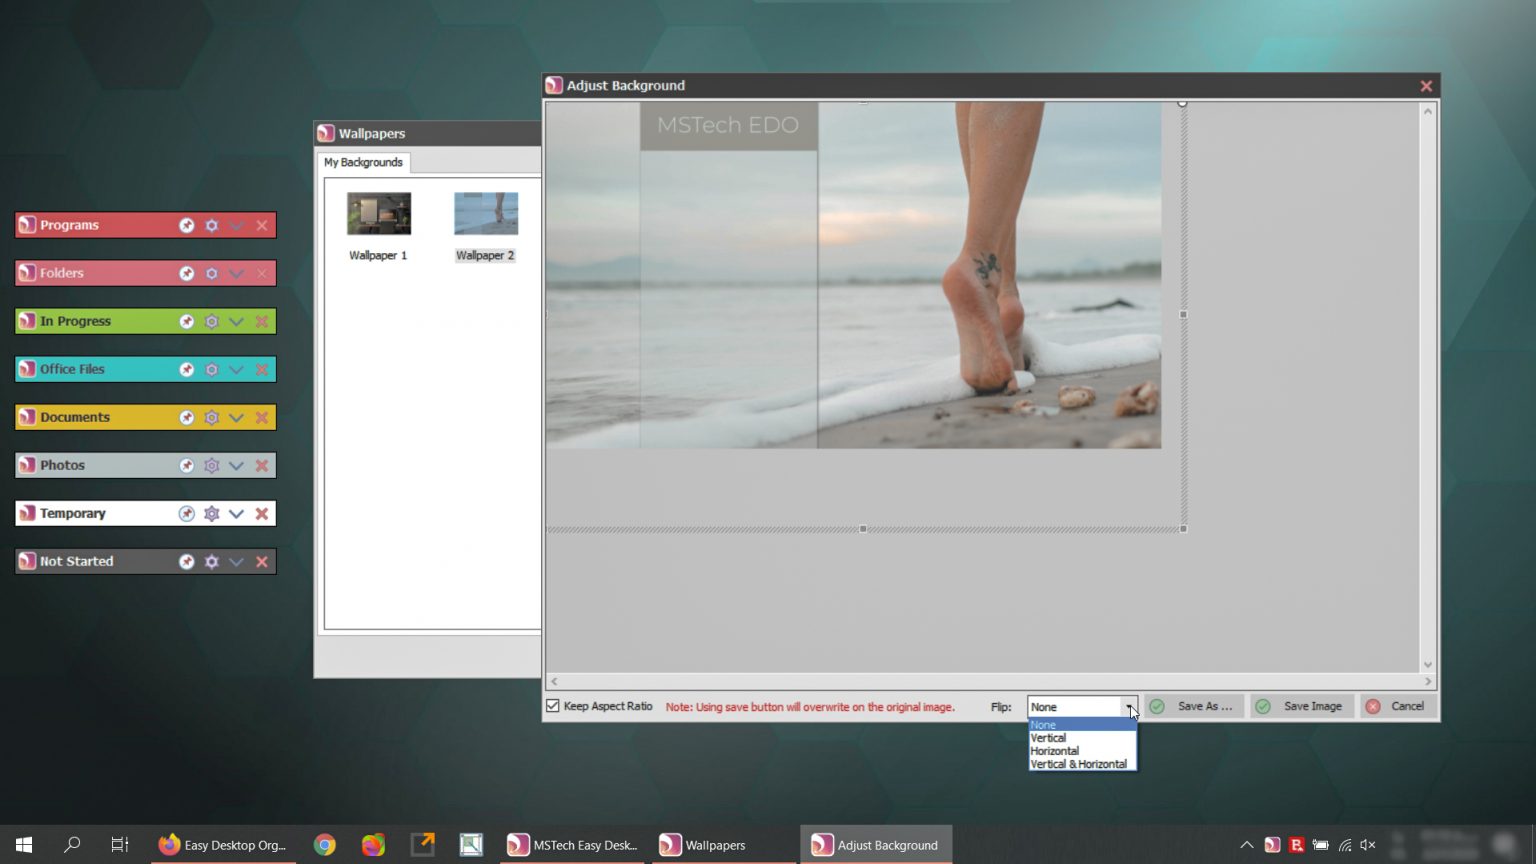1536x864 pixels.
Task: Expand the Programs bar chevron
Action: [237, 225]
